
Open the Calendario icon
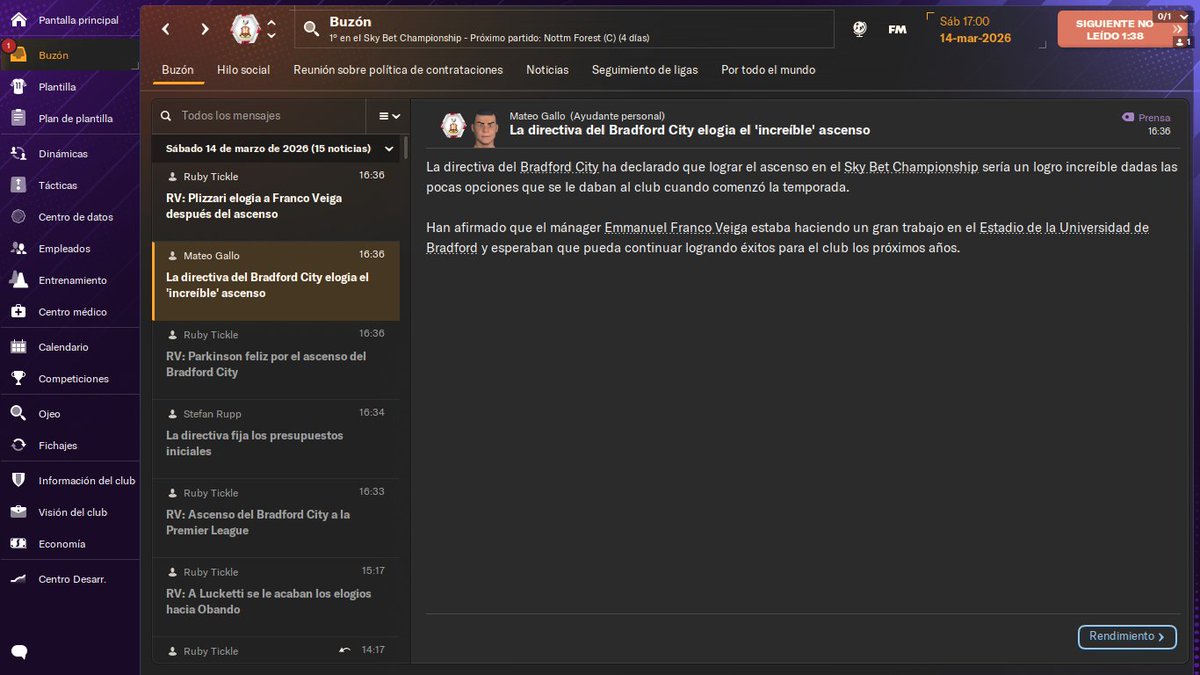pos(18,347)
